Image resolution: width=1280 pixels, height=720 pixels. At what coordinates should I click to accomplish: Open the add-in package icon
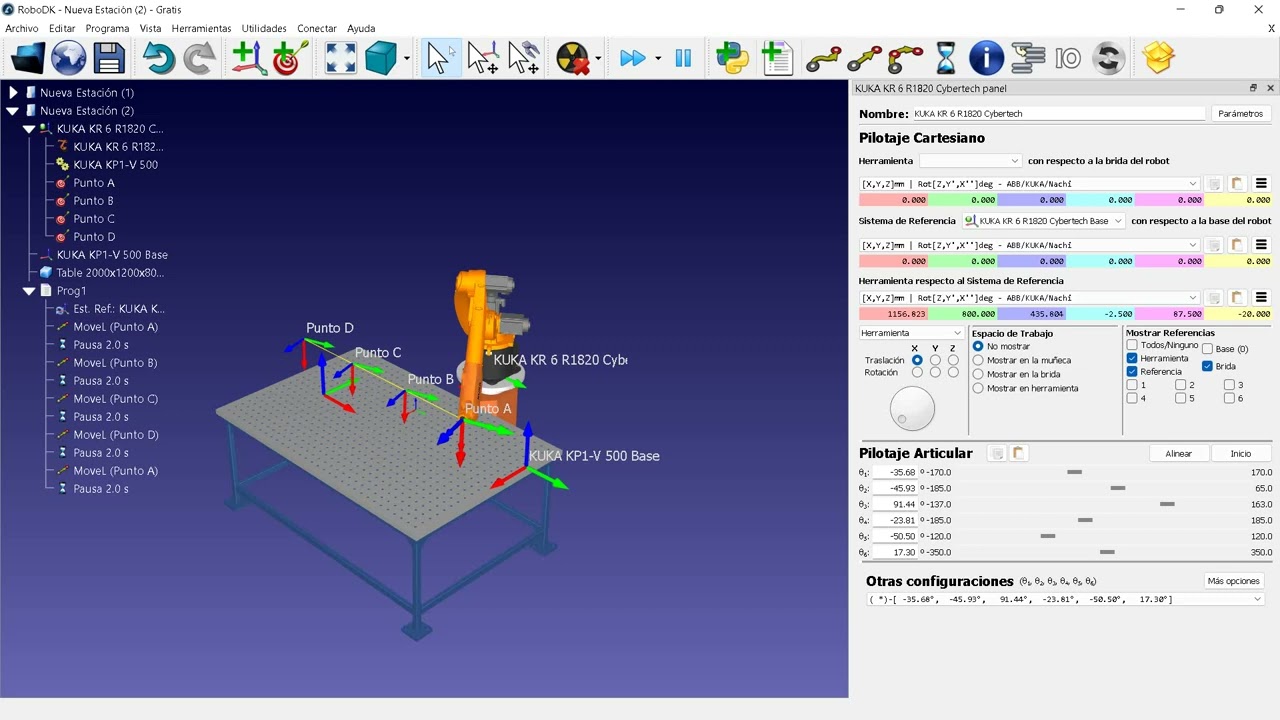pos(1158,58)
